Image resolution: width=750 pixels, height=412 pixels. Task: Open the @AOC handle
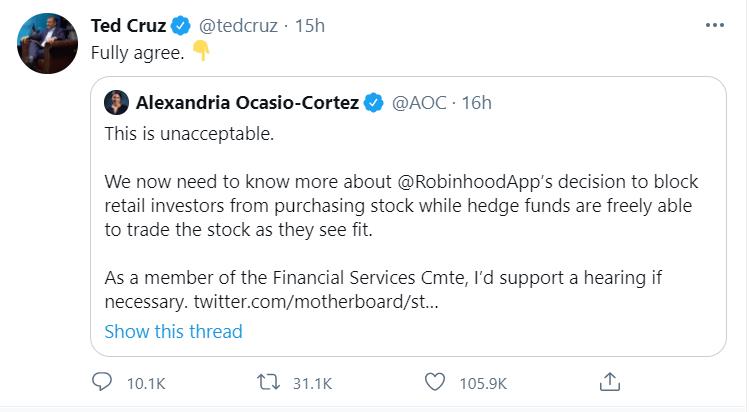click(416, 103)
